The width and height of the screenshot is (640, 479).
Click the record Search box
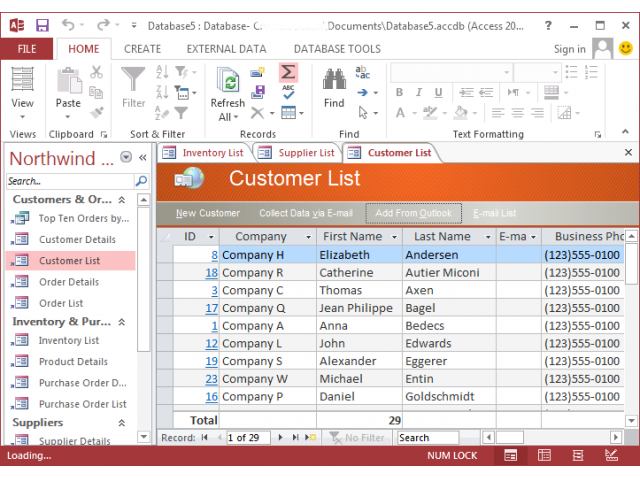click(427, 438)
